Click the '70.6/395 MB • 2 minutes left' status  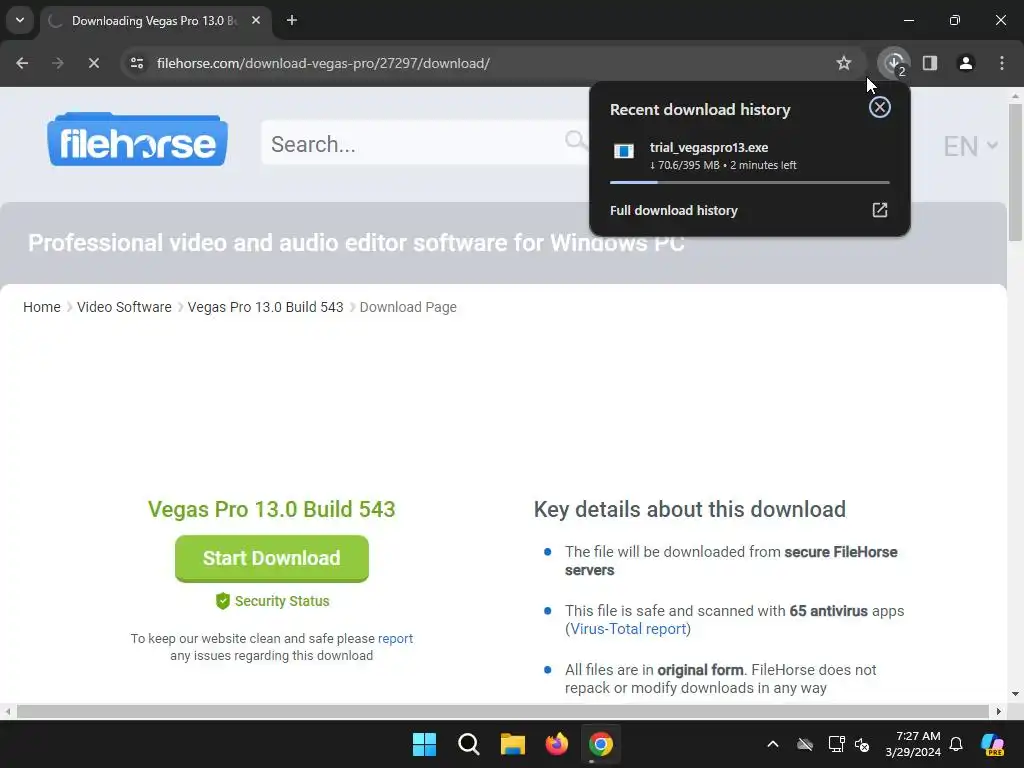coord(723,165)
